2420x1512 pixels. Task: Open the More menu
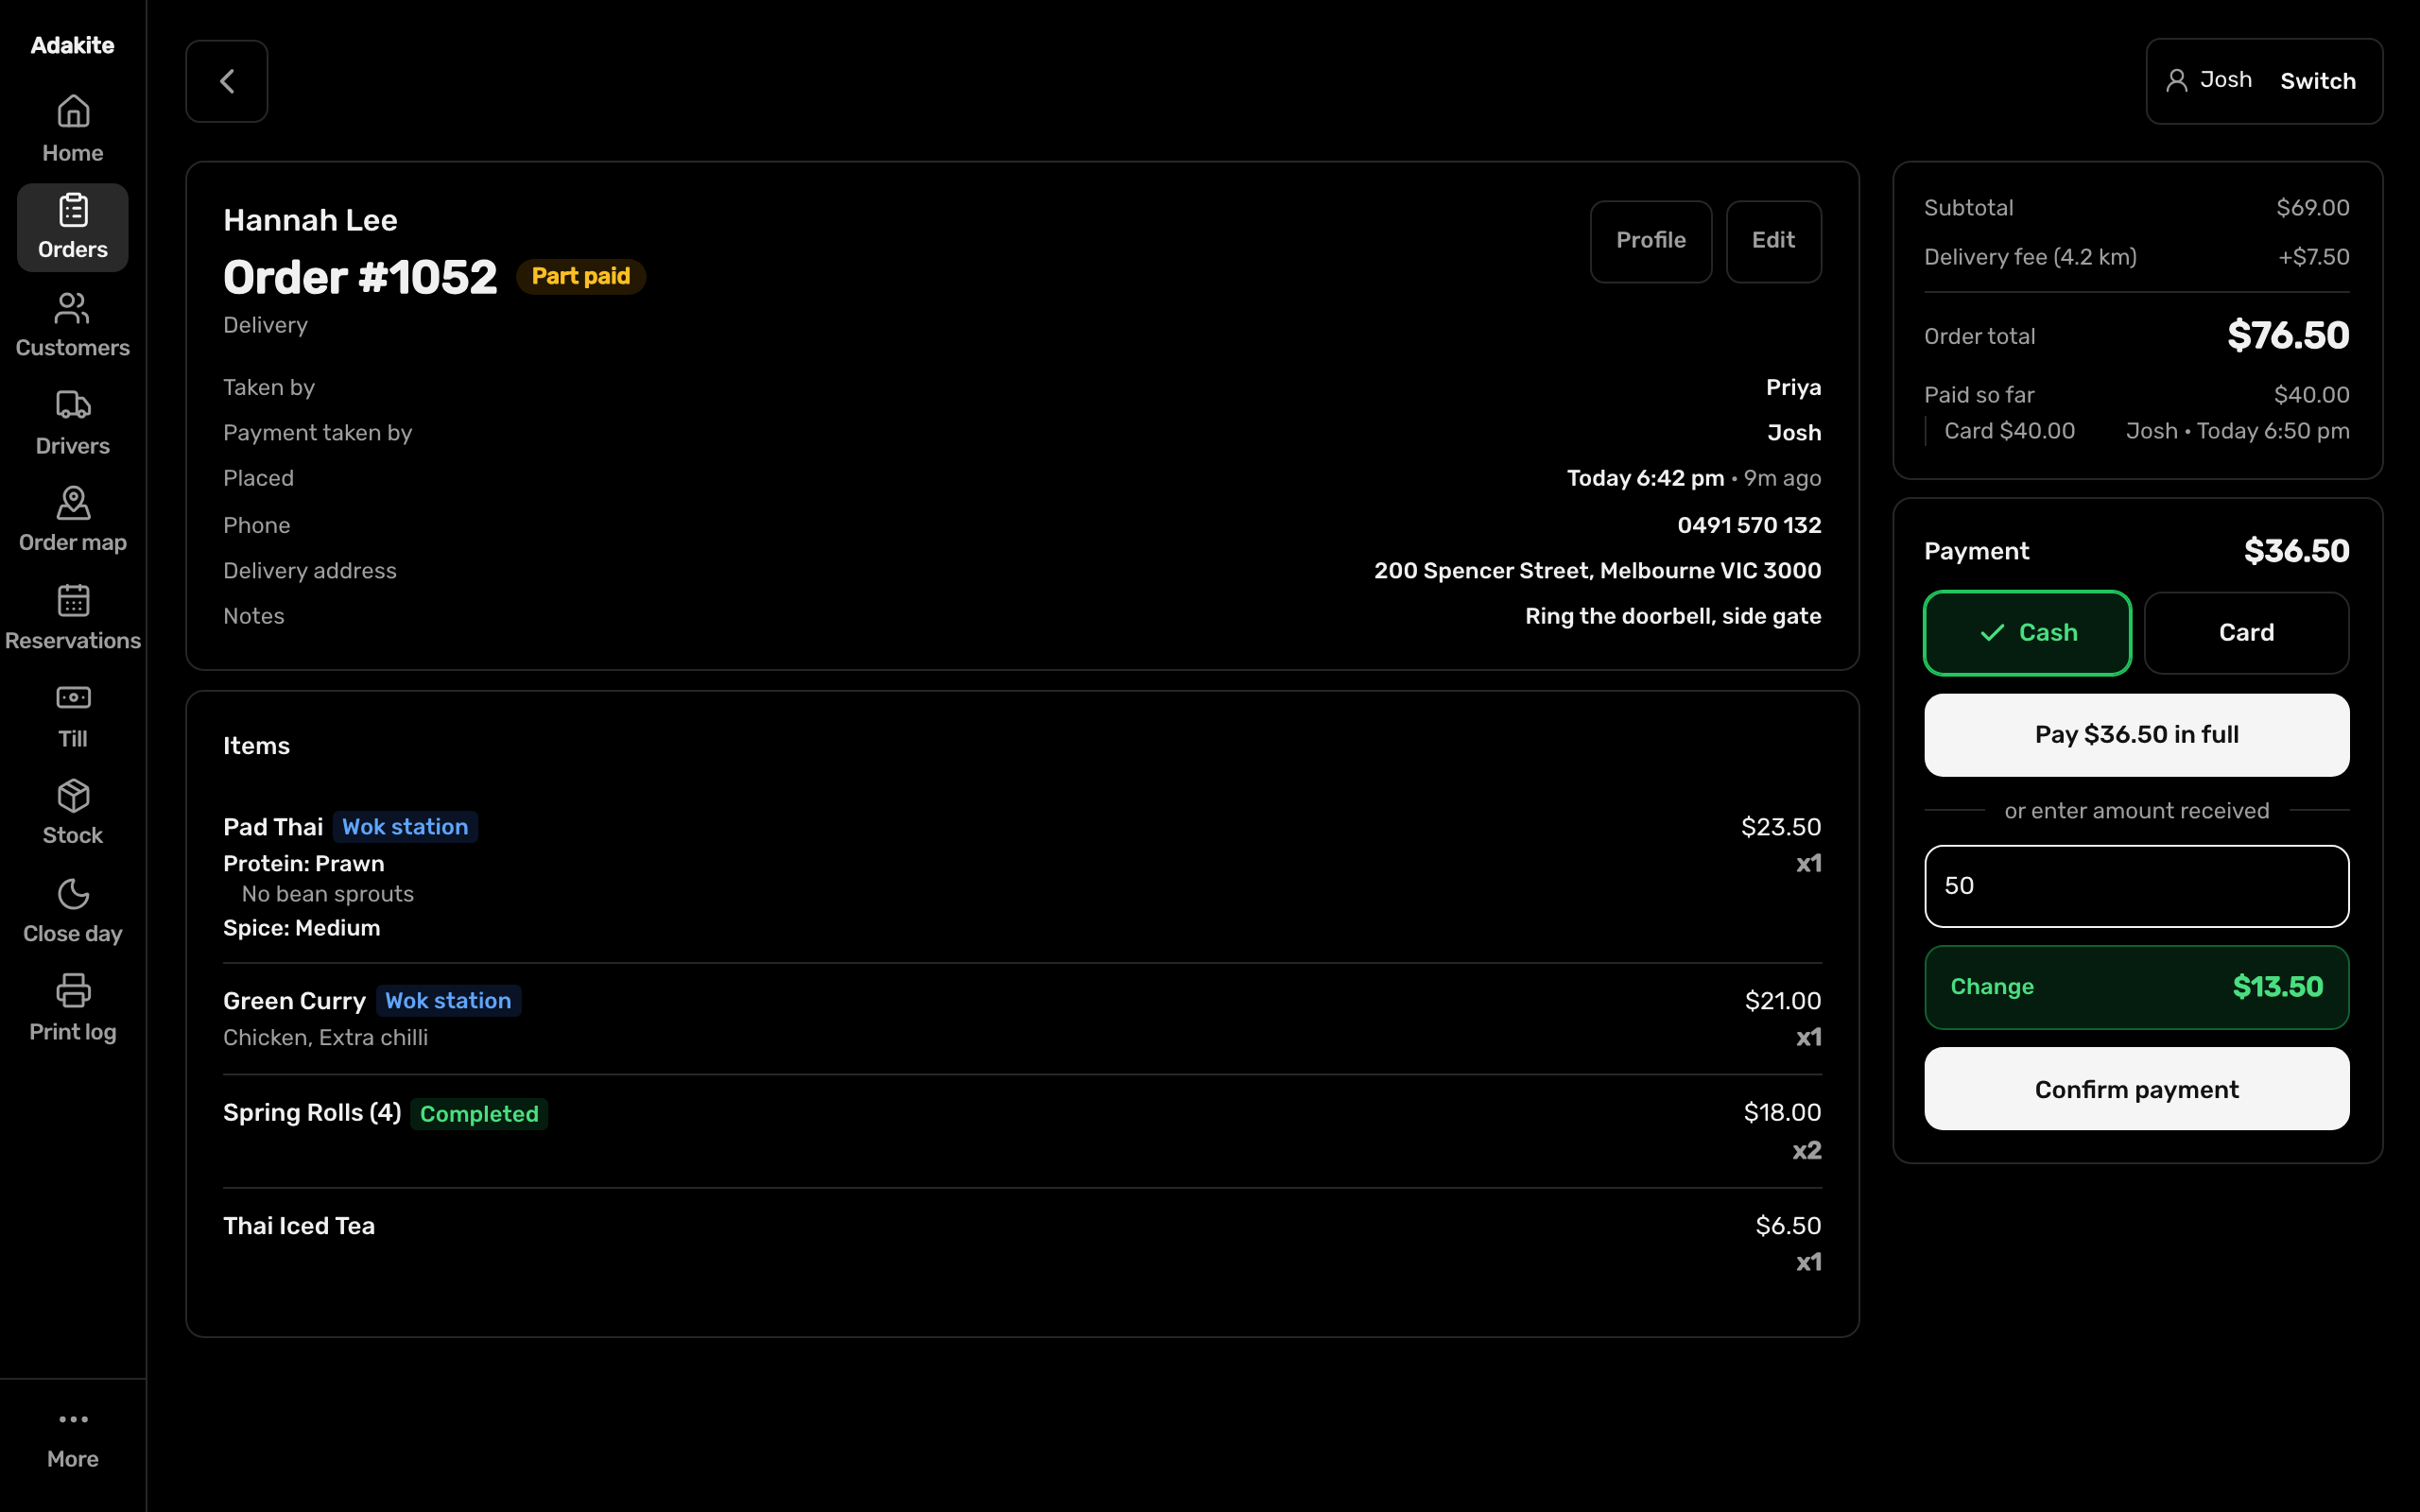click(x=73, y=1439)
